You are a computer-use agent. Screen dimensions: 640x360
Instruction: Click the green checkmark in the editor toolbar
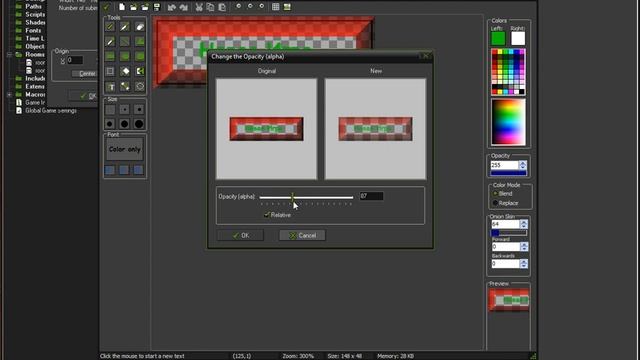tap(107, 7)
